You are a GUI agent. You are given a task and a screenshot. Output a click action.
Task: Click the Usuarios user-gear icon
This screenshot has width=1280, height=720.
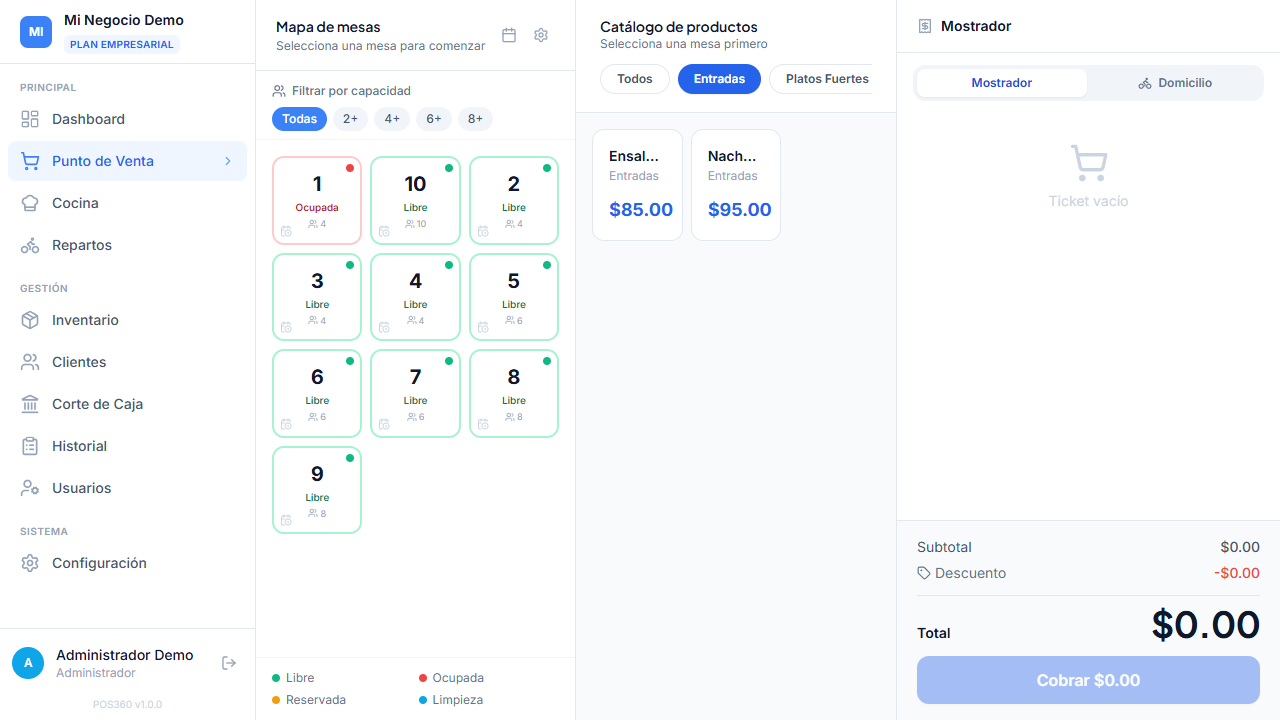30,488
